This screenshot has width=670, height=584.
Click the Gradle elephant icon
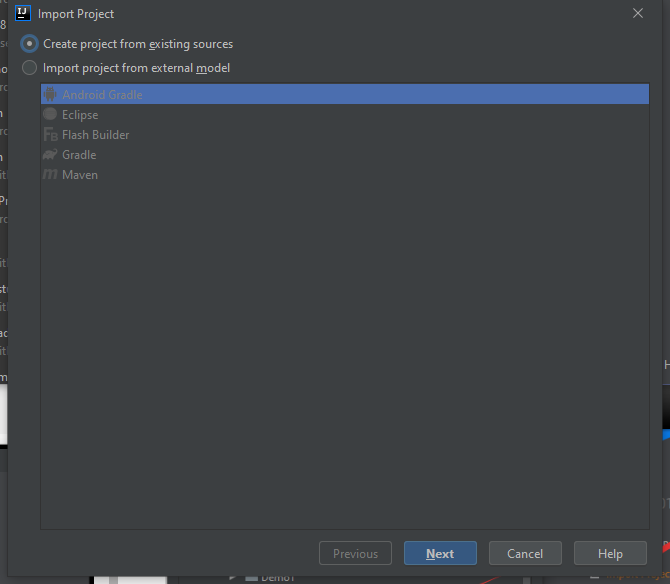click(50, 154)
